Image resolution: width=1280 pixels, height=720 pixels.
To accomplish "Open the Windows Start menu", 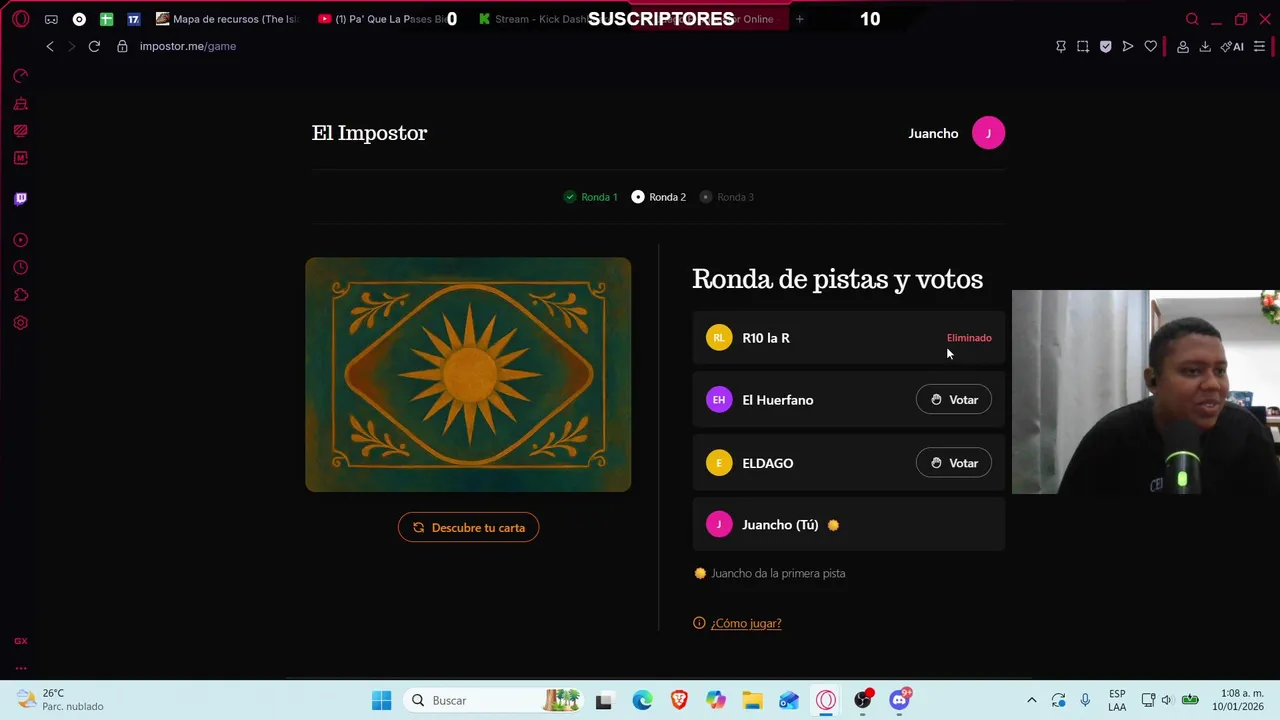I will (382, 700).
